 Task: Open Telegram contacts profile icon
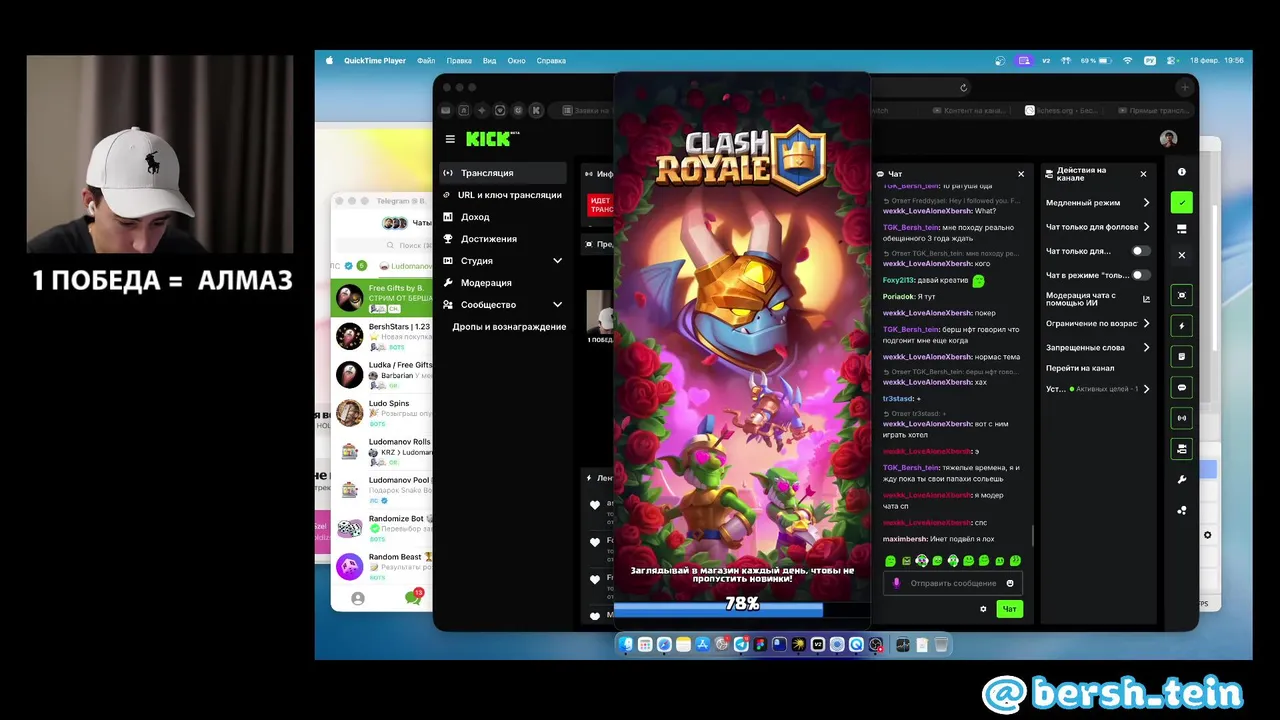358,598
